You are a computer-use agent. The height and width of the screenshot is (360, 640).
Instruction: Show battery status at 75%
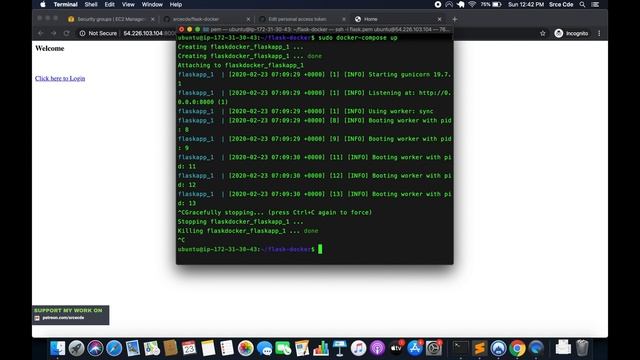(491, 4)
